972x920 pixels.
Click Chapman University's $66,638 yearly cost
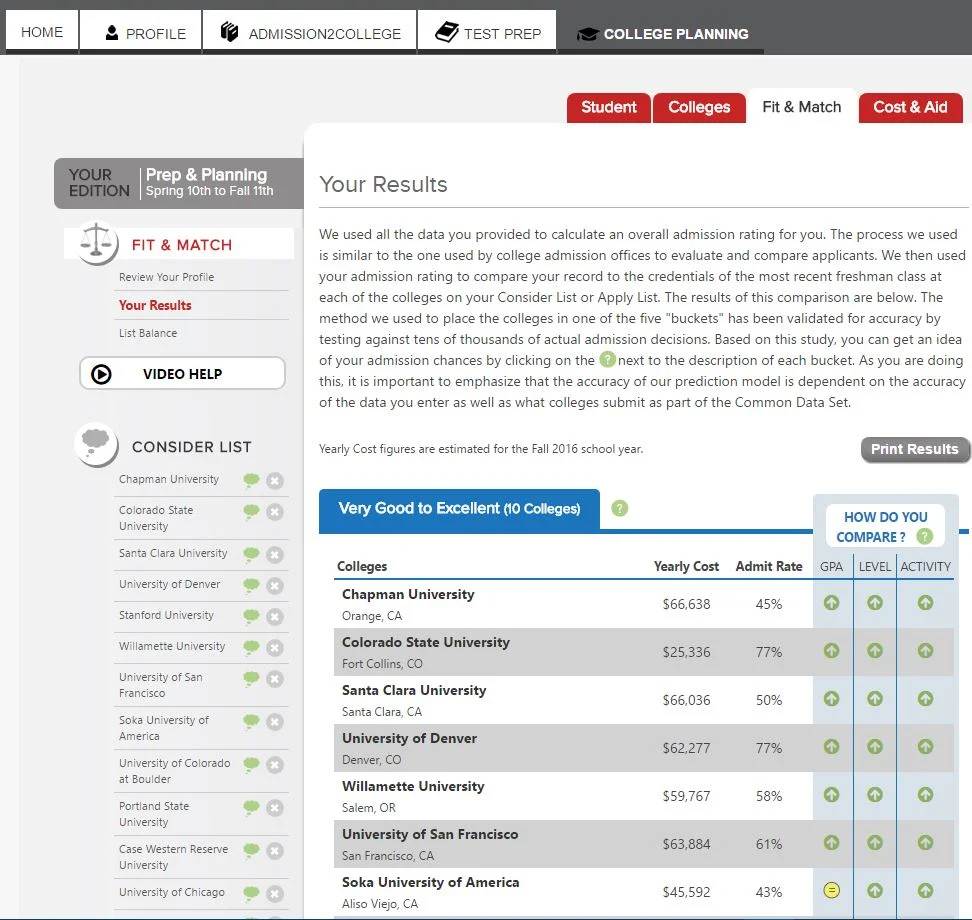point(686,604)
